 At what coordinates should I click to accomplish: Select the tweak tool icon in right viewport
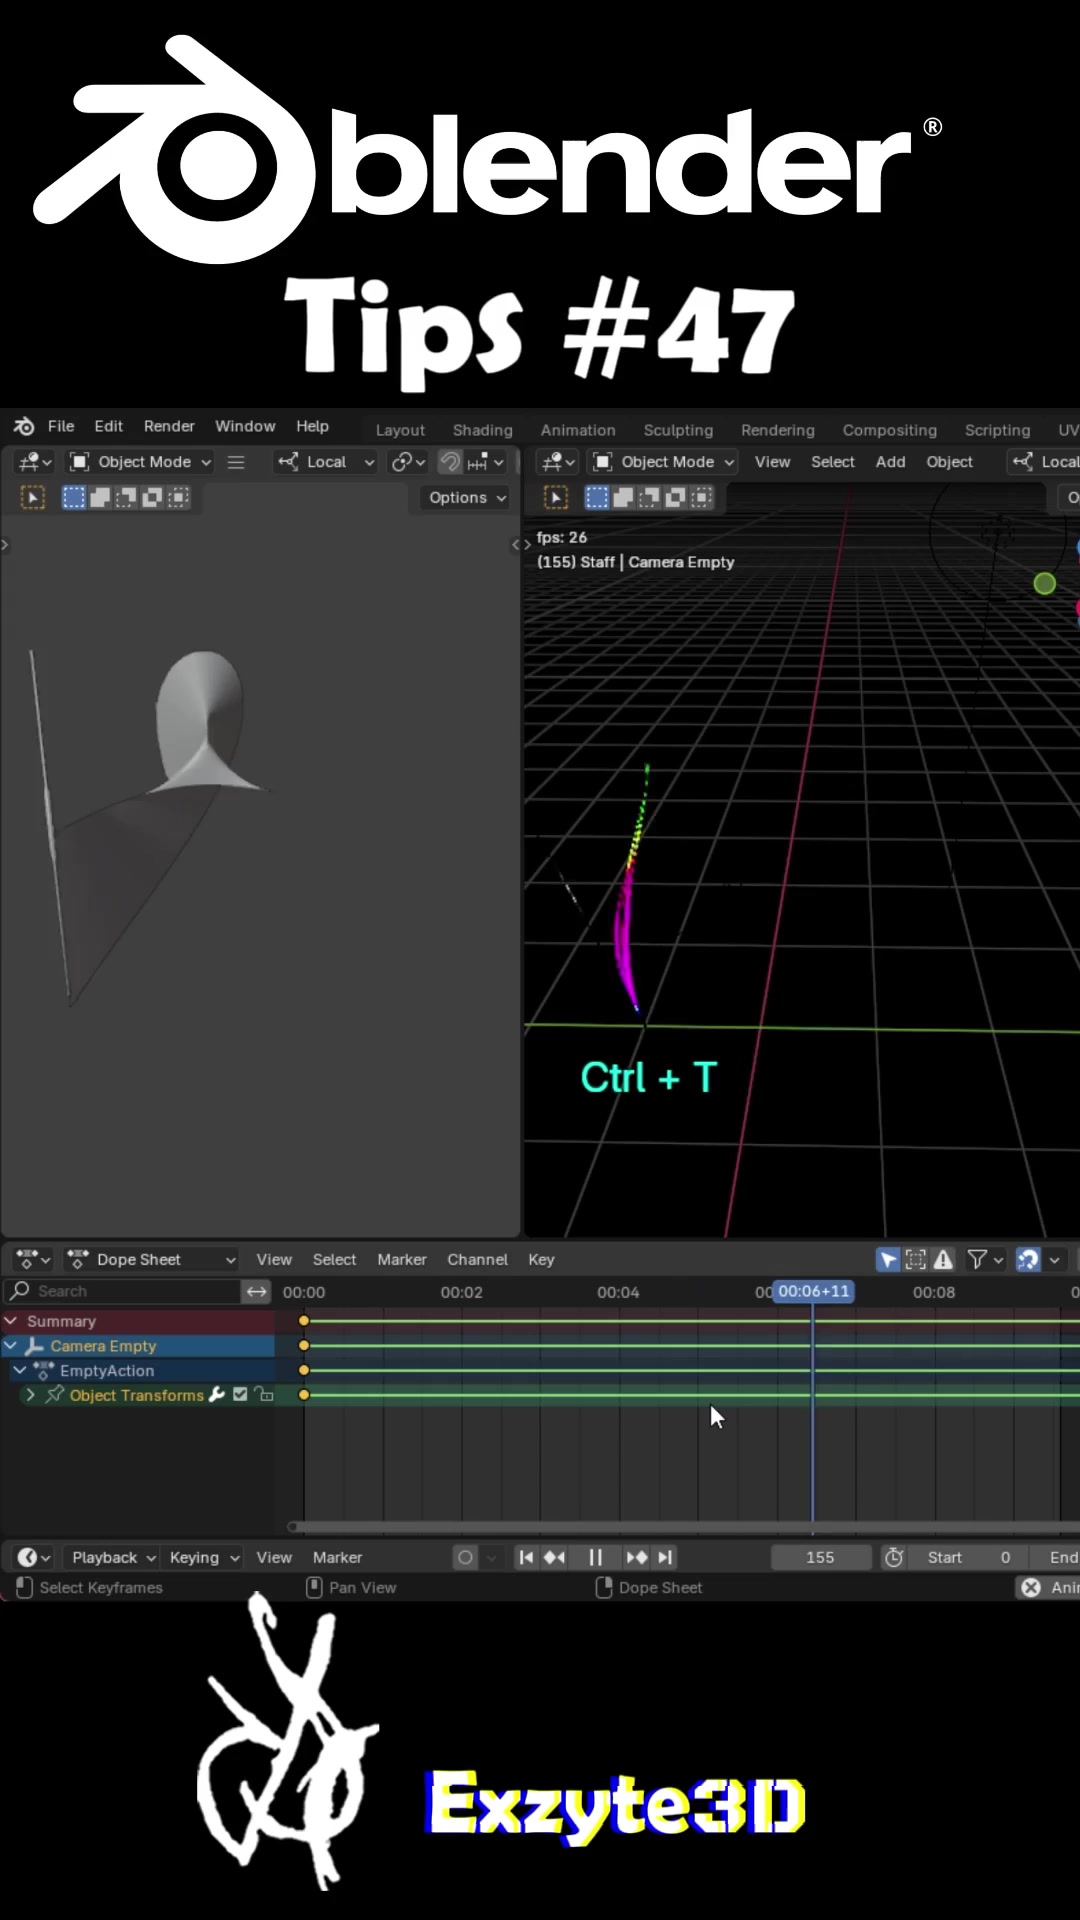click(556, 497)
